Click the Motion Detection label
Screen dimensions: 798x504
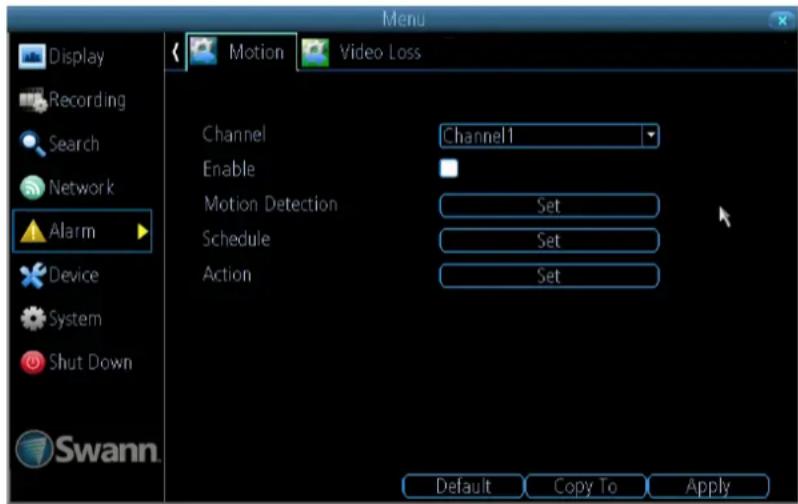click(271, 204)
